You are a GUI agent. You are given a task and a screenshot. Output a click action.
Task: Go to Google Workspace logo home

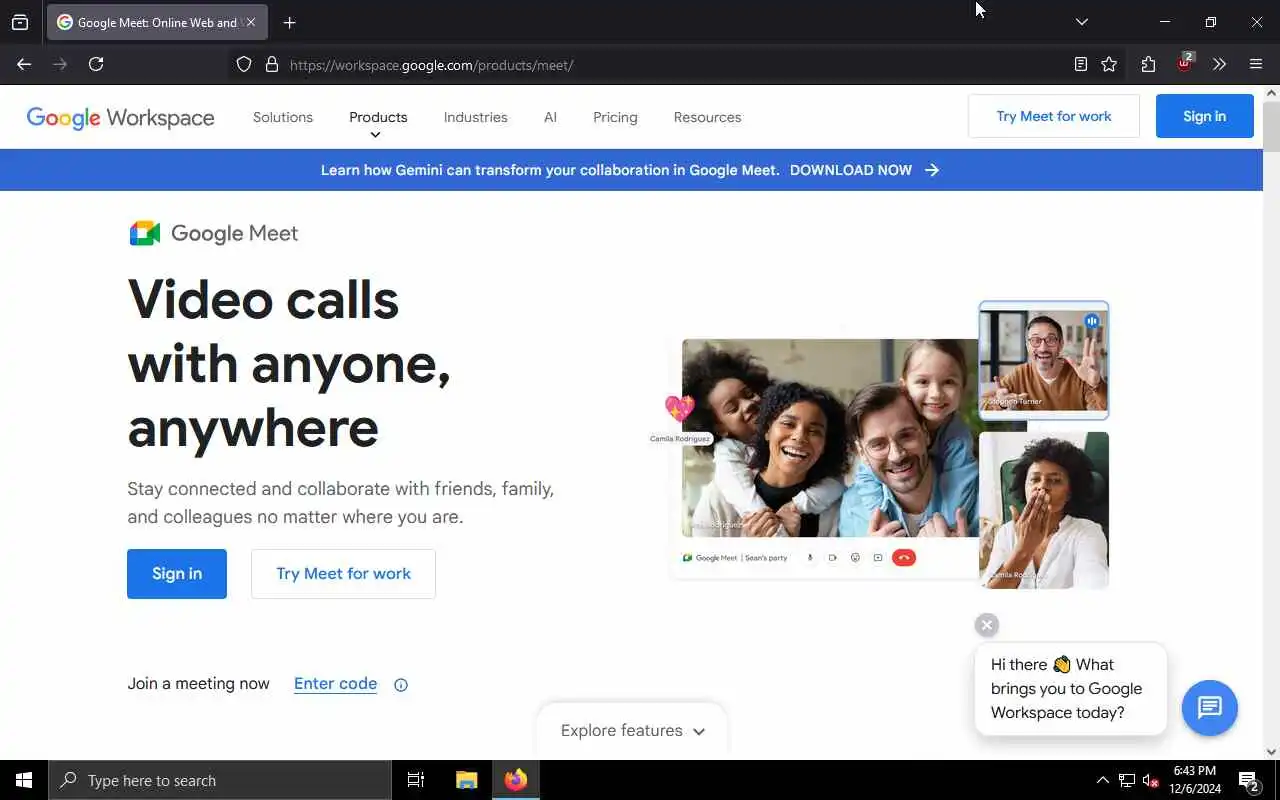120,117
